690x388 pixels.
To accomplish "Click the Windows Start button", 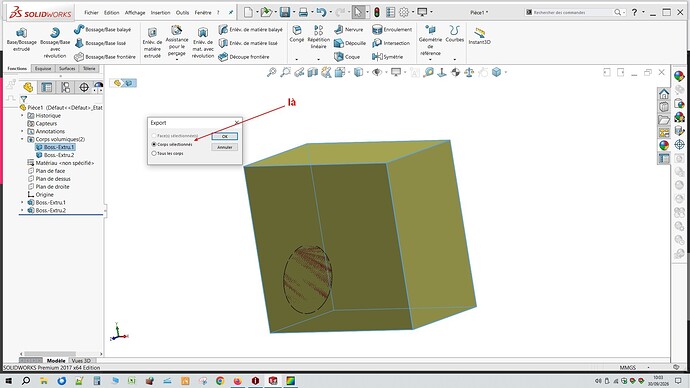I will click(x=8, y=381).
